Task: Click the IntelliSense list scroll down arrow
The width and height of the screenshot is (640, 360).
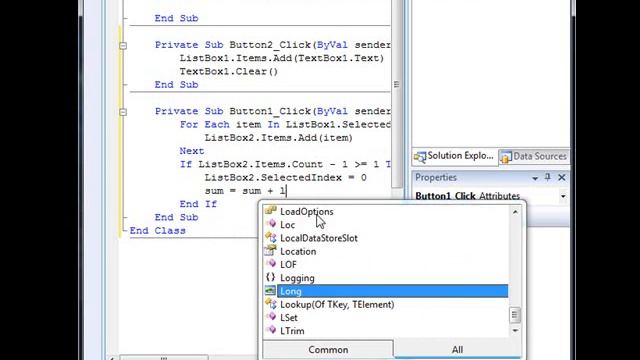Action: (x=515, y=330)
